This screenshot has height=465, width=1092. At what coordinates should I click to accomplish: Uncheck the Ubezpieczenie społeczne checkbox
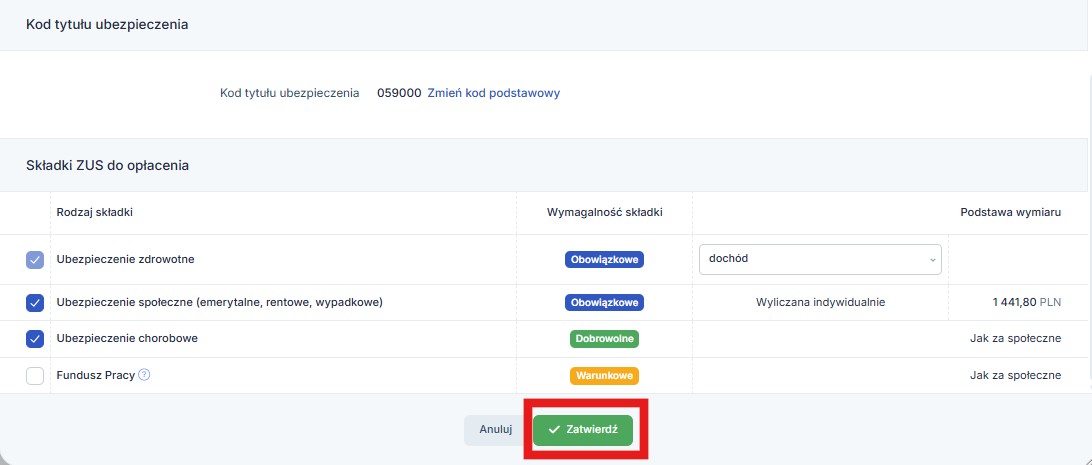click(x=35, y=302)
